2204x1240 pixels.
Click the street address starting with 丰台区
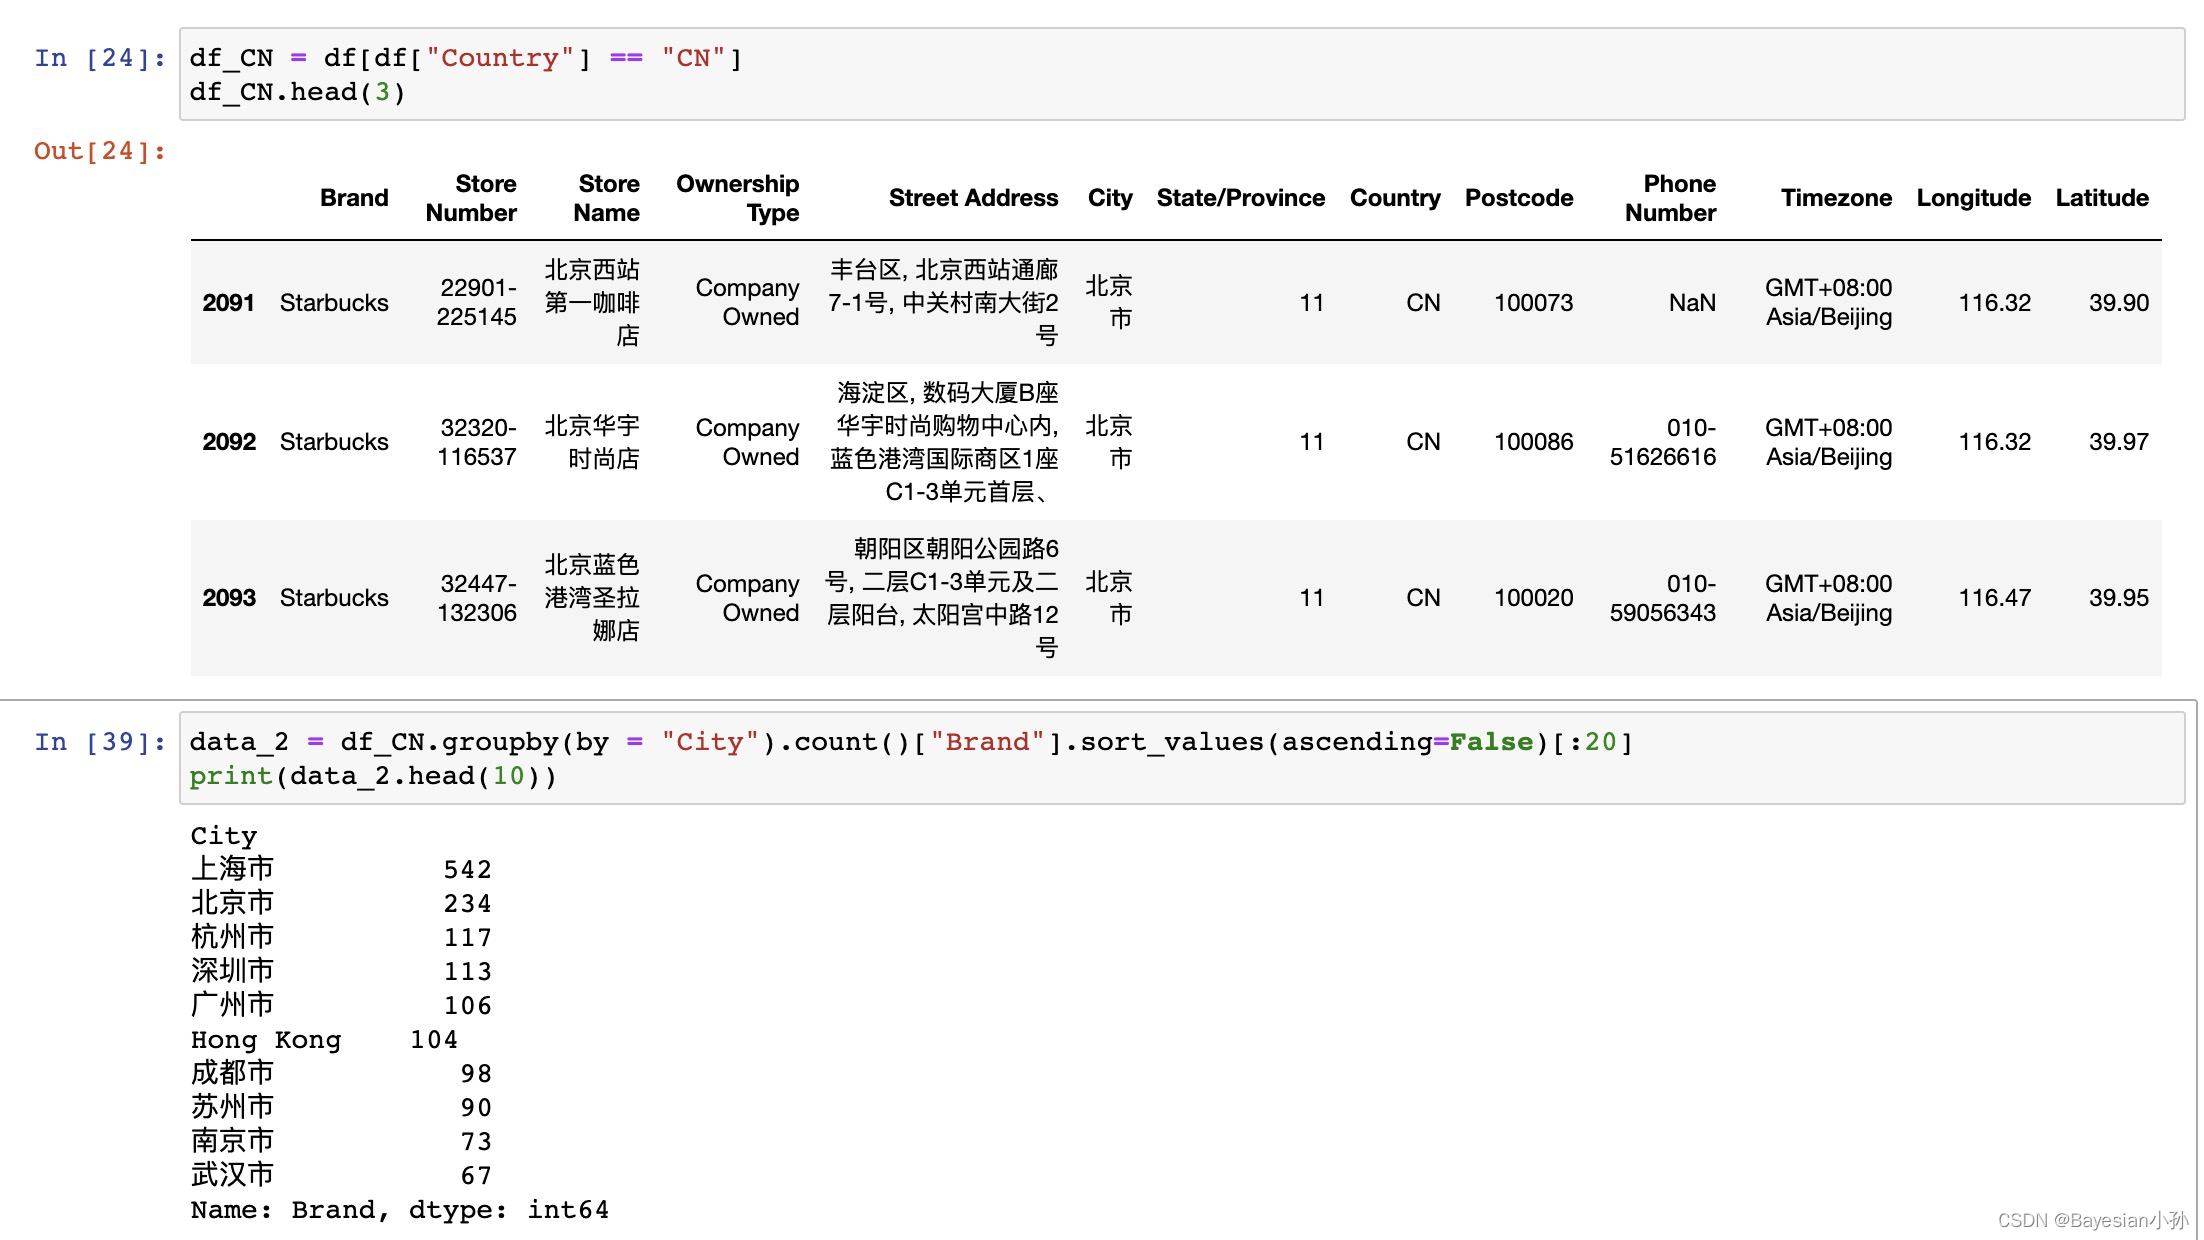943,302
